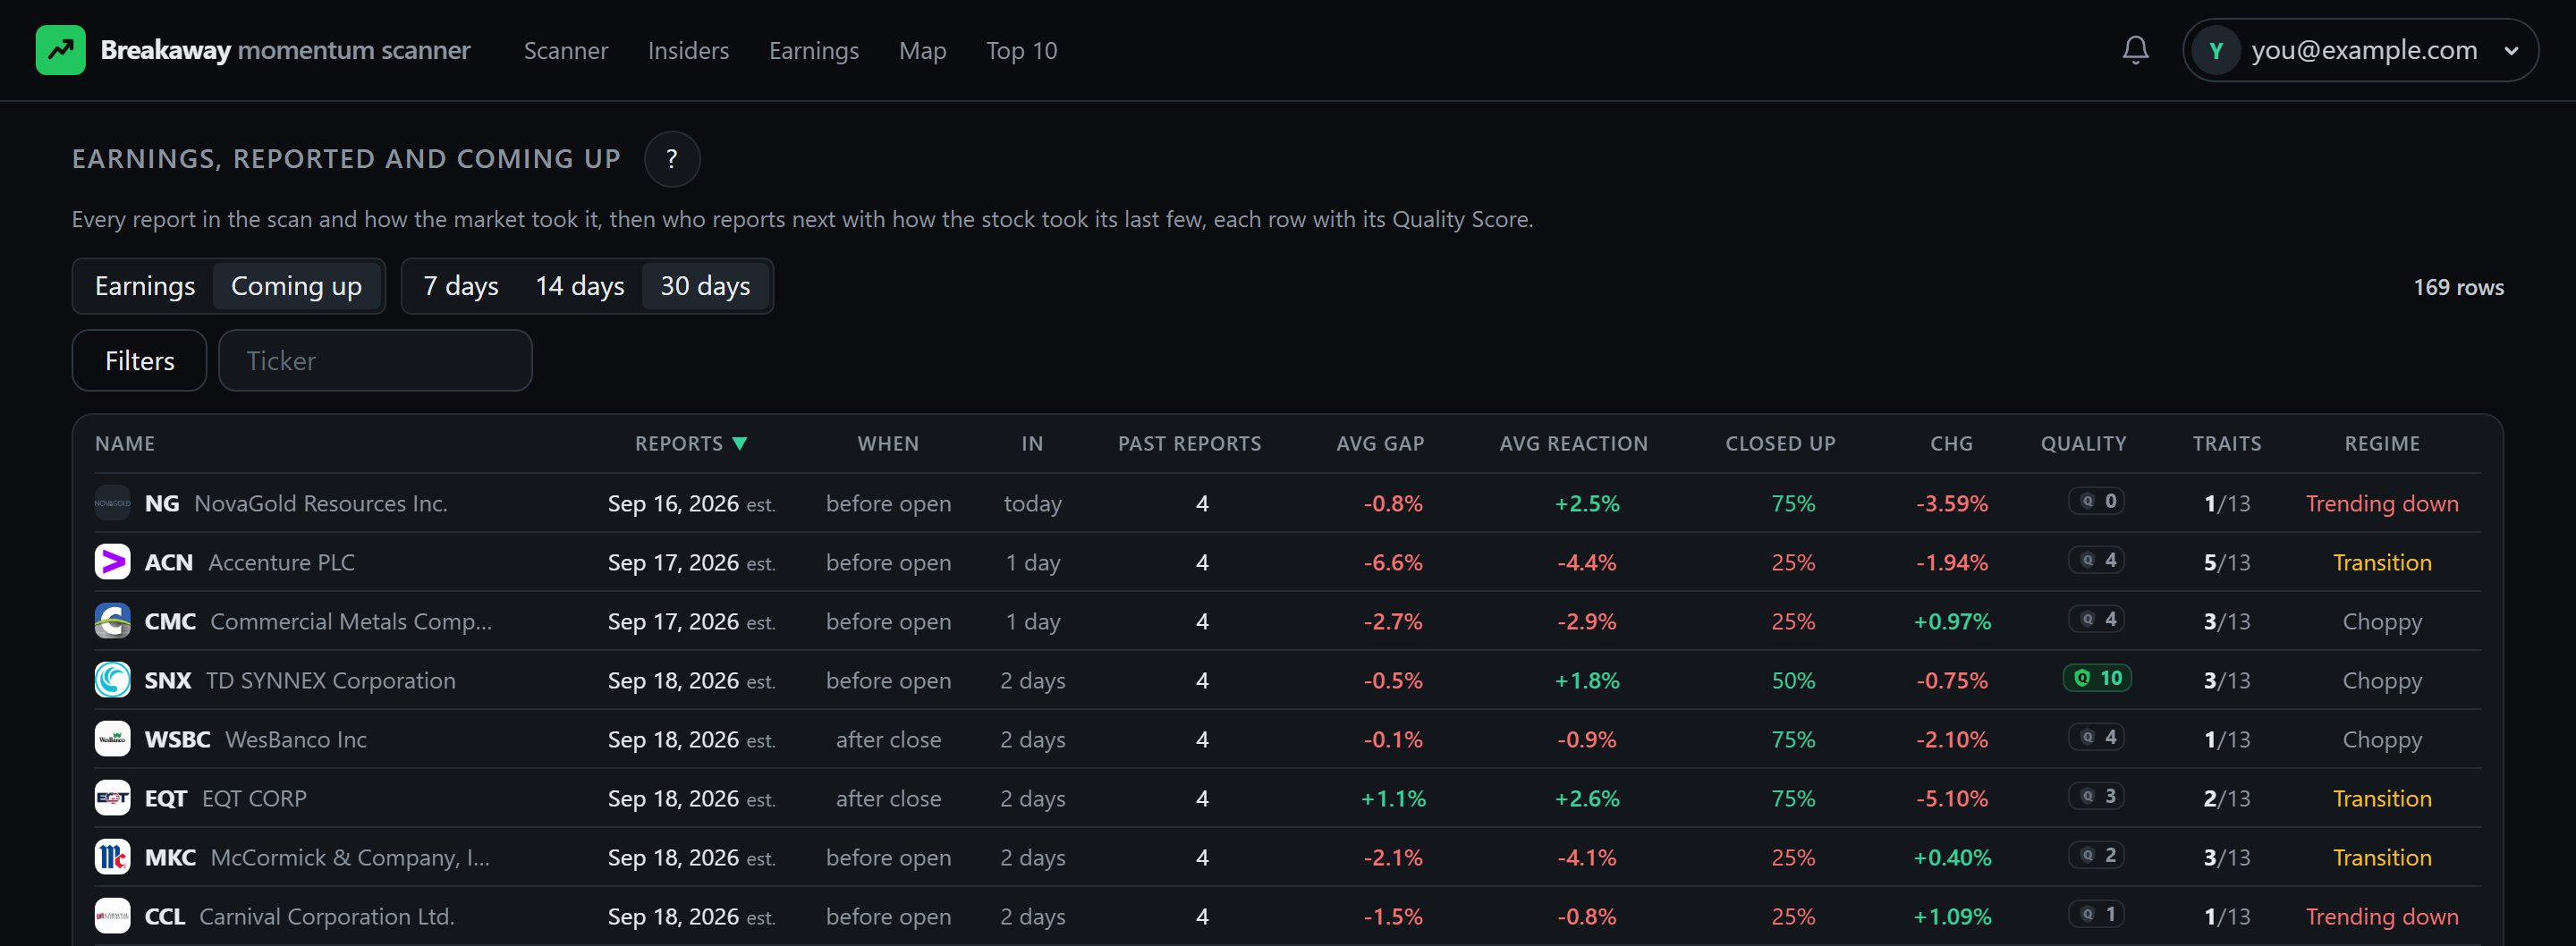This screenshot has height=946, width=2576.
Task: Click the EQT CORP logo
Action: (112, 798)
